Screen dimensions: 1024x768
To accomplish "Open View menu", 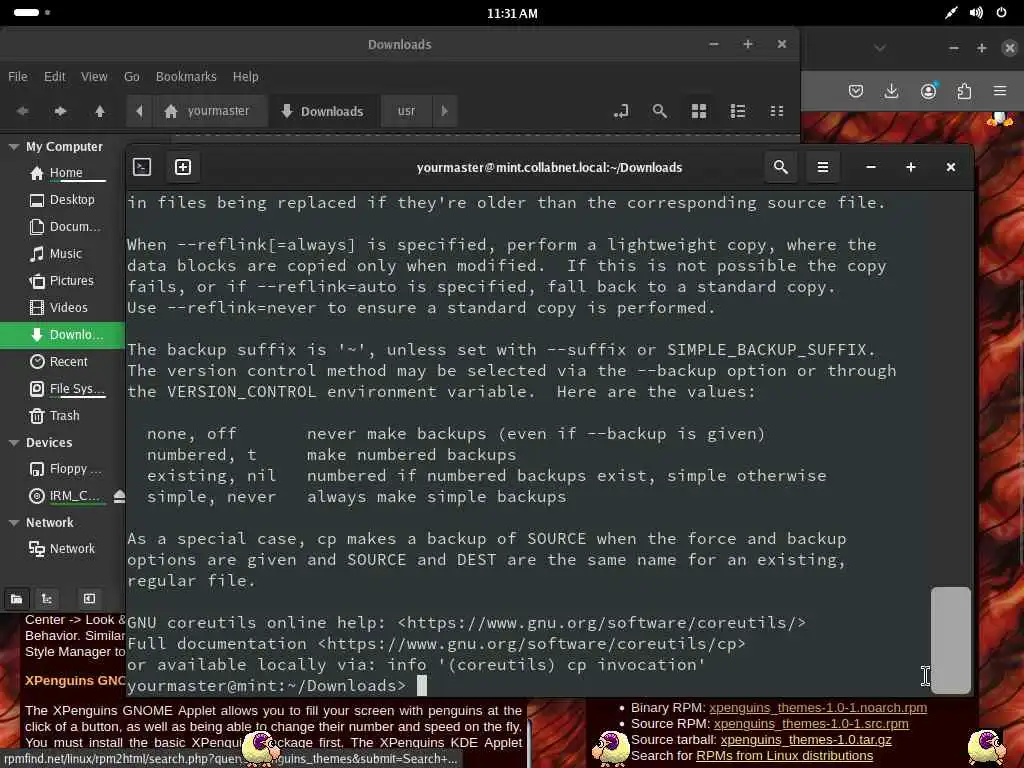I will point(94,76).
